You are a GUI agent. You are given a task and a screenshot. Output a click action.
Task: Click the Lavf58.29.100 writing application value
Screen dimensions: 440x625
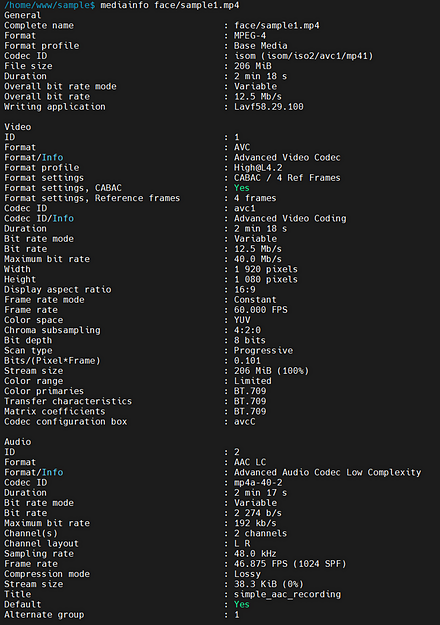(x=269, y=107)
